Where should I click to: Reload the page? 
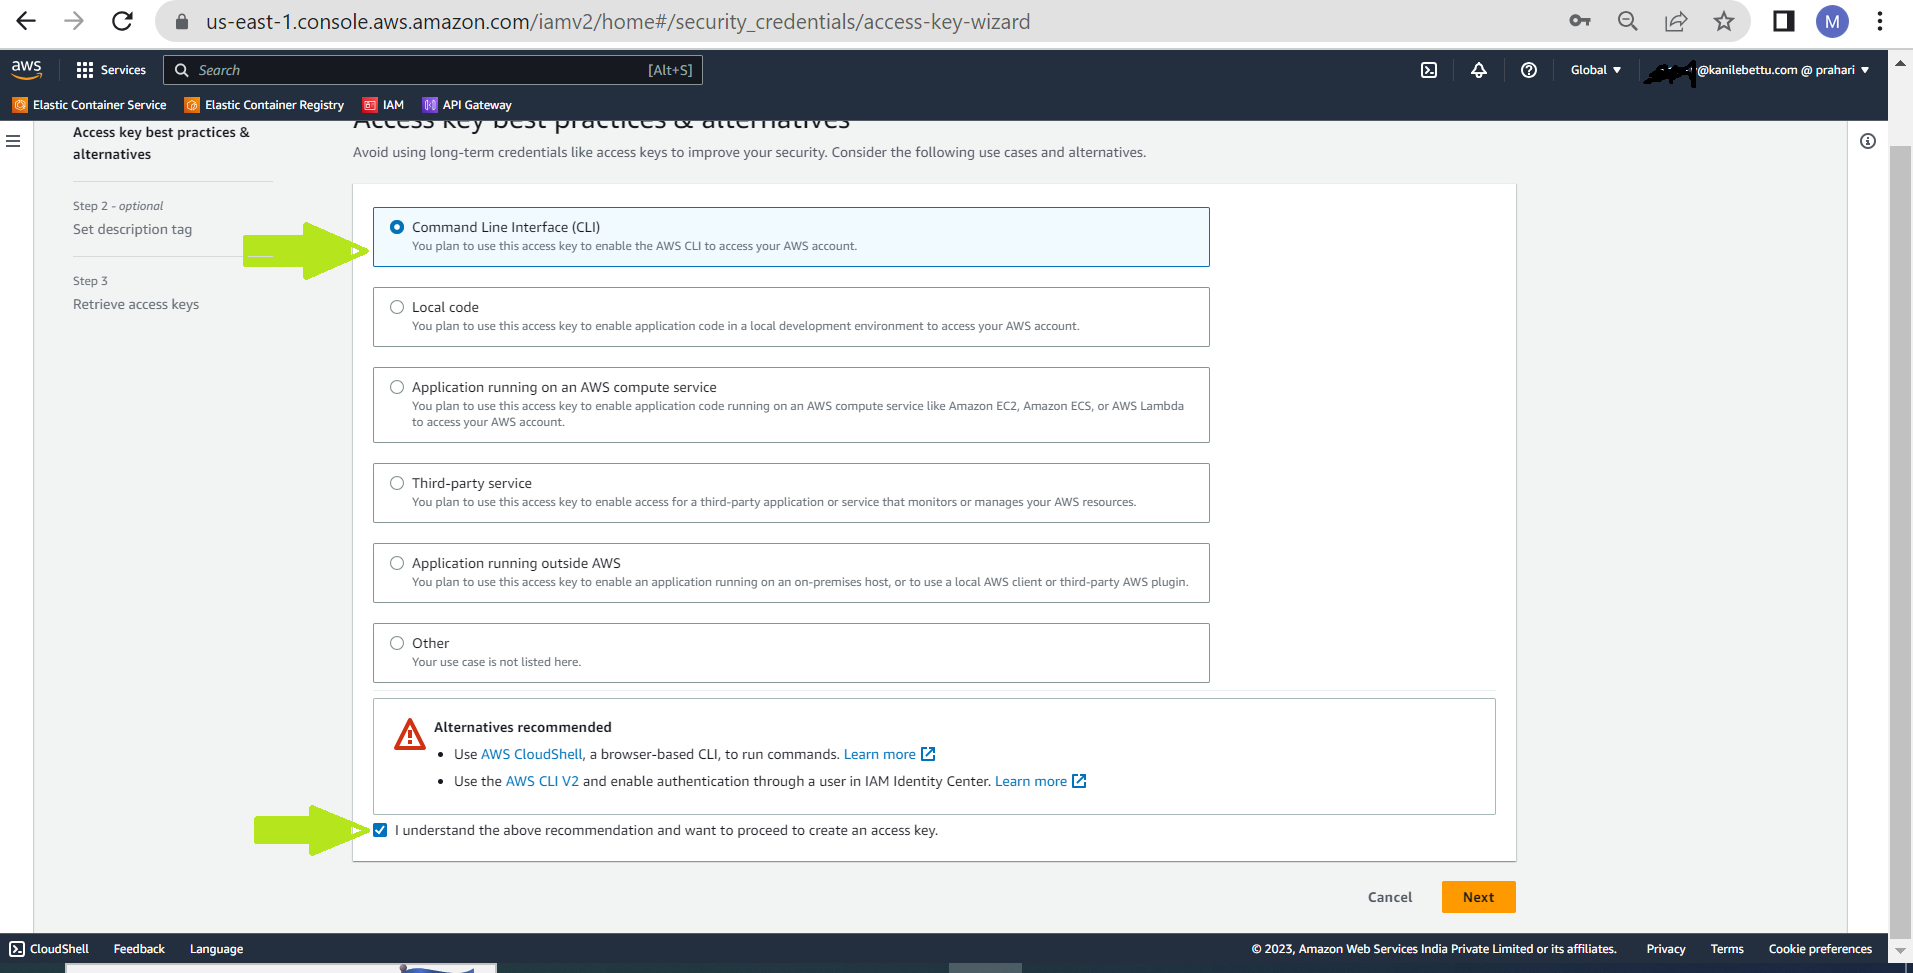tap(122, 21)
